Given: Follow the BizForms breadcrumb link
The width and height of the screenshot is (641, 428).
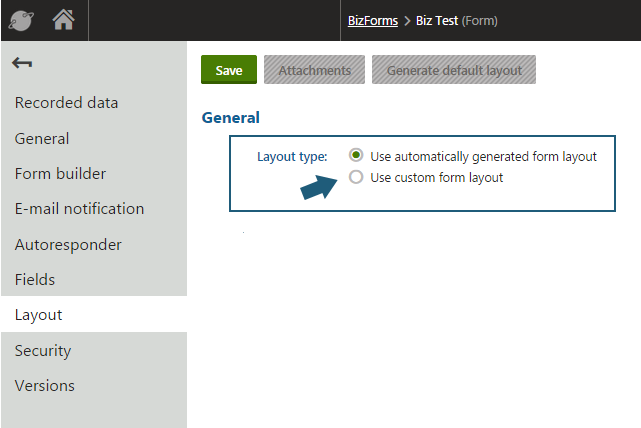Looking at the screenshot, I should point(372,20).
